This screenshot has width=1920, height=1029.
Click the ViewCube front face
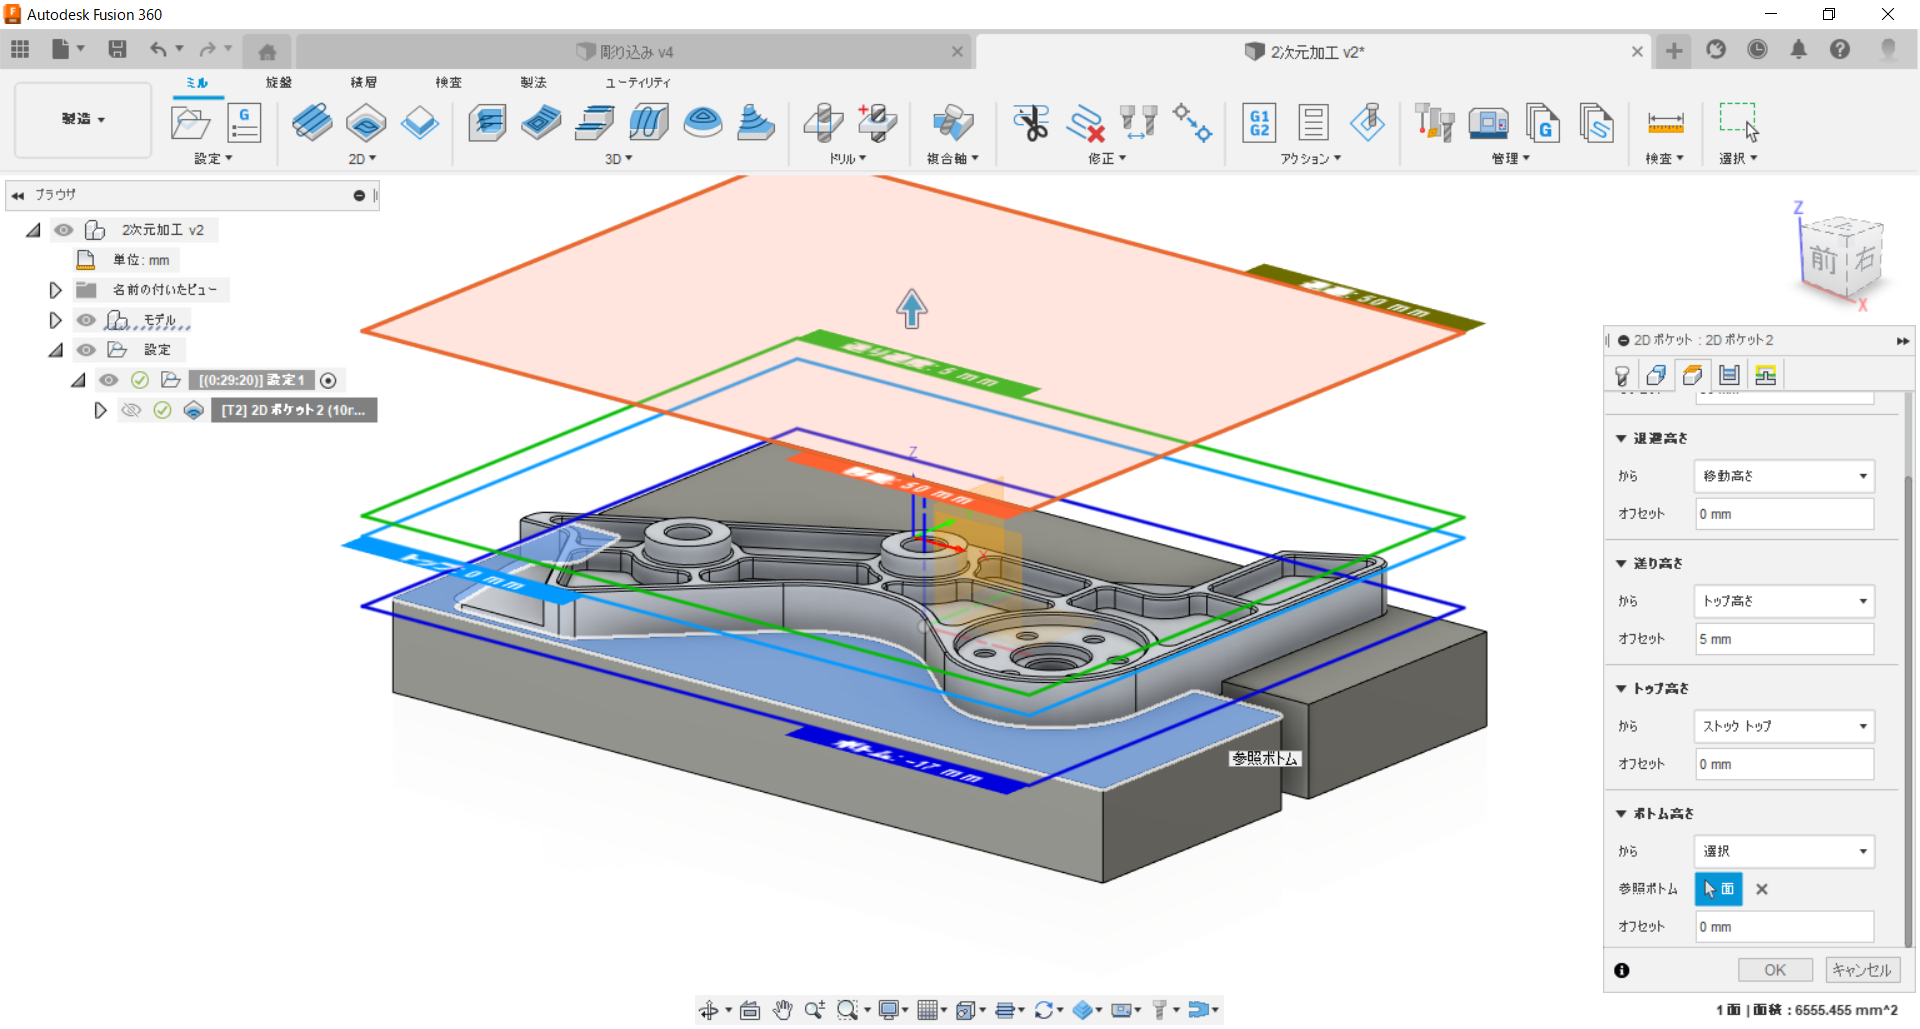click(1823, 260)
